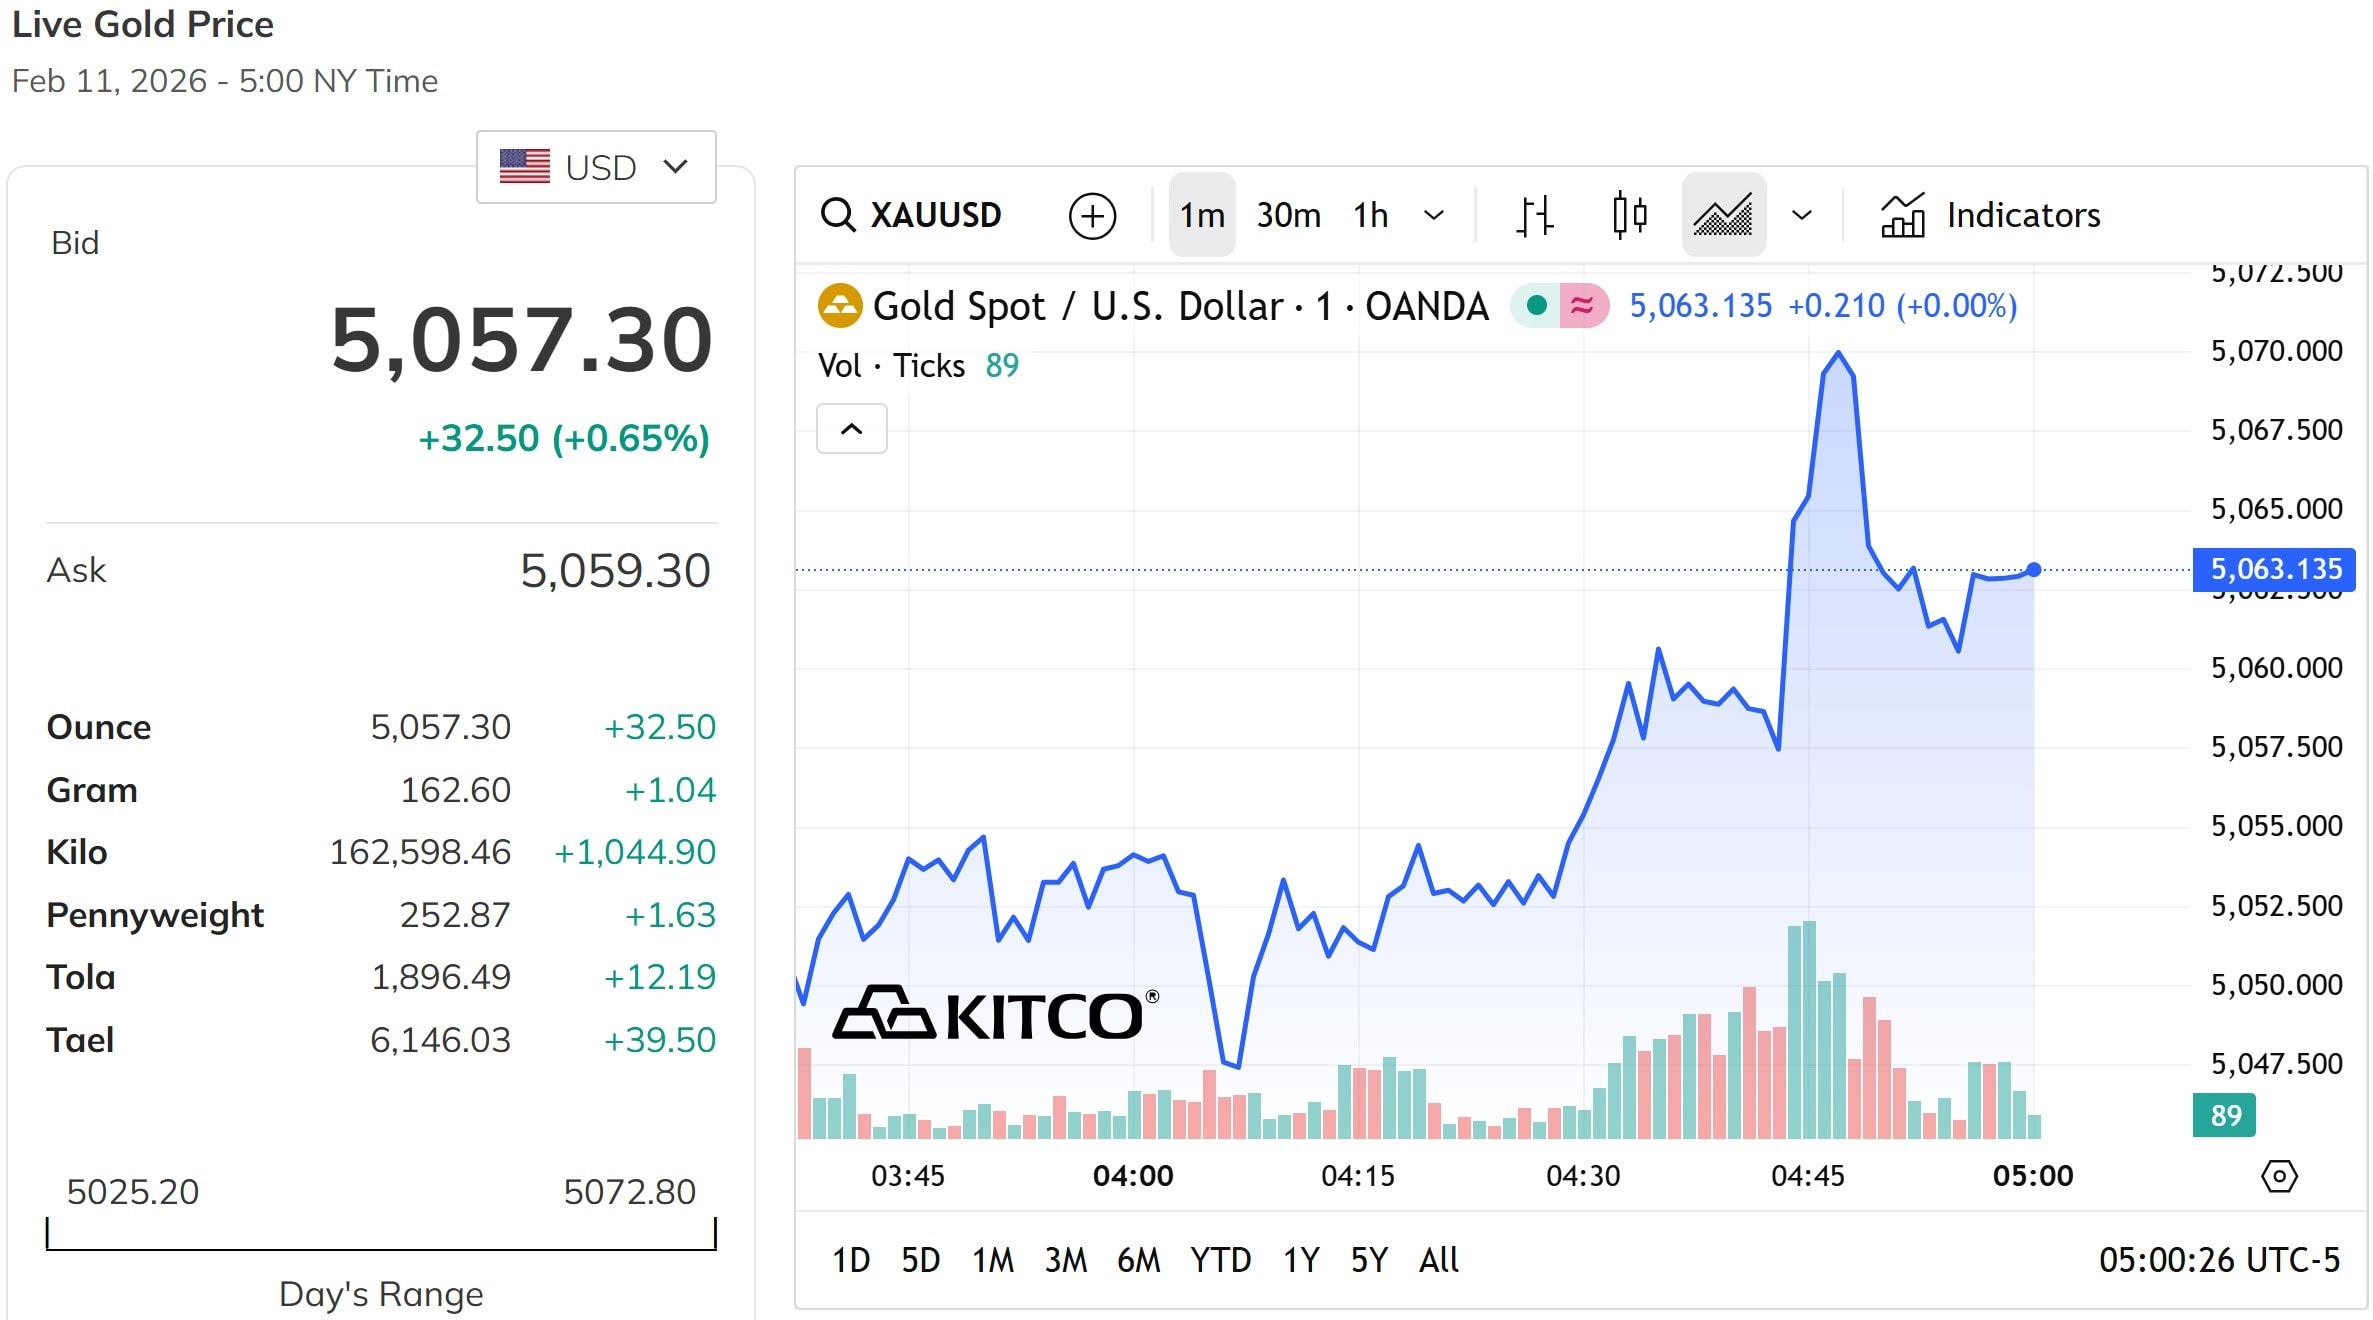Select the 1h interval

[1370, 215]
